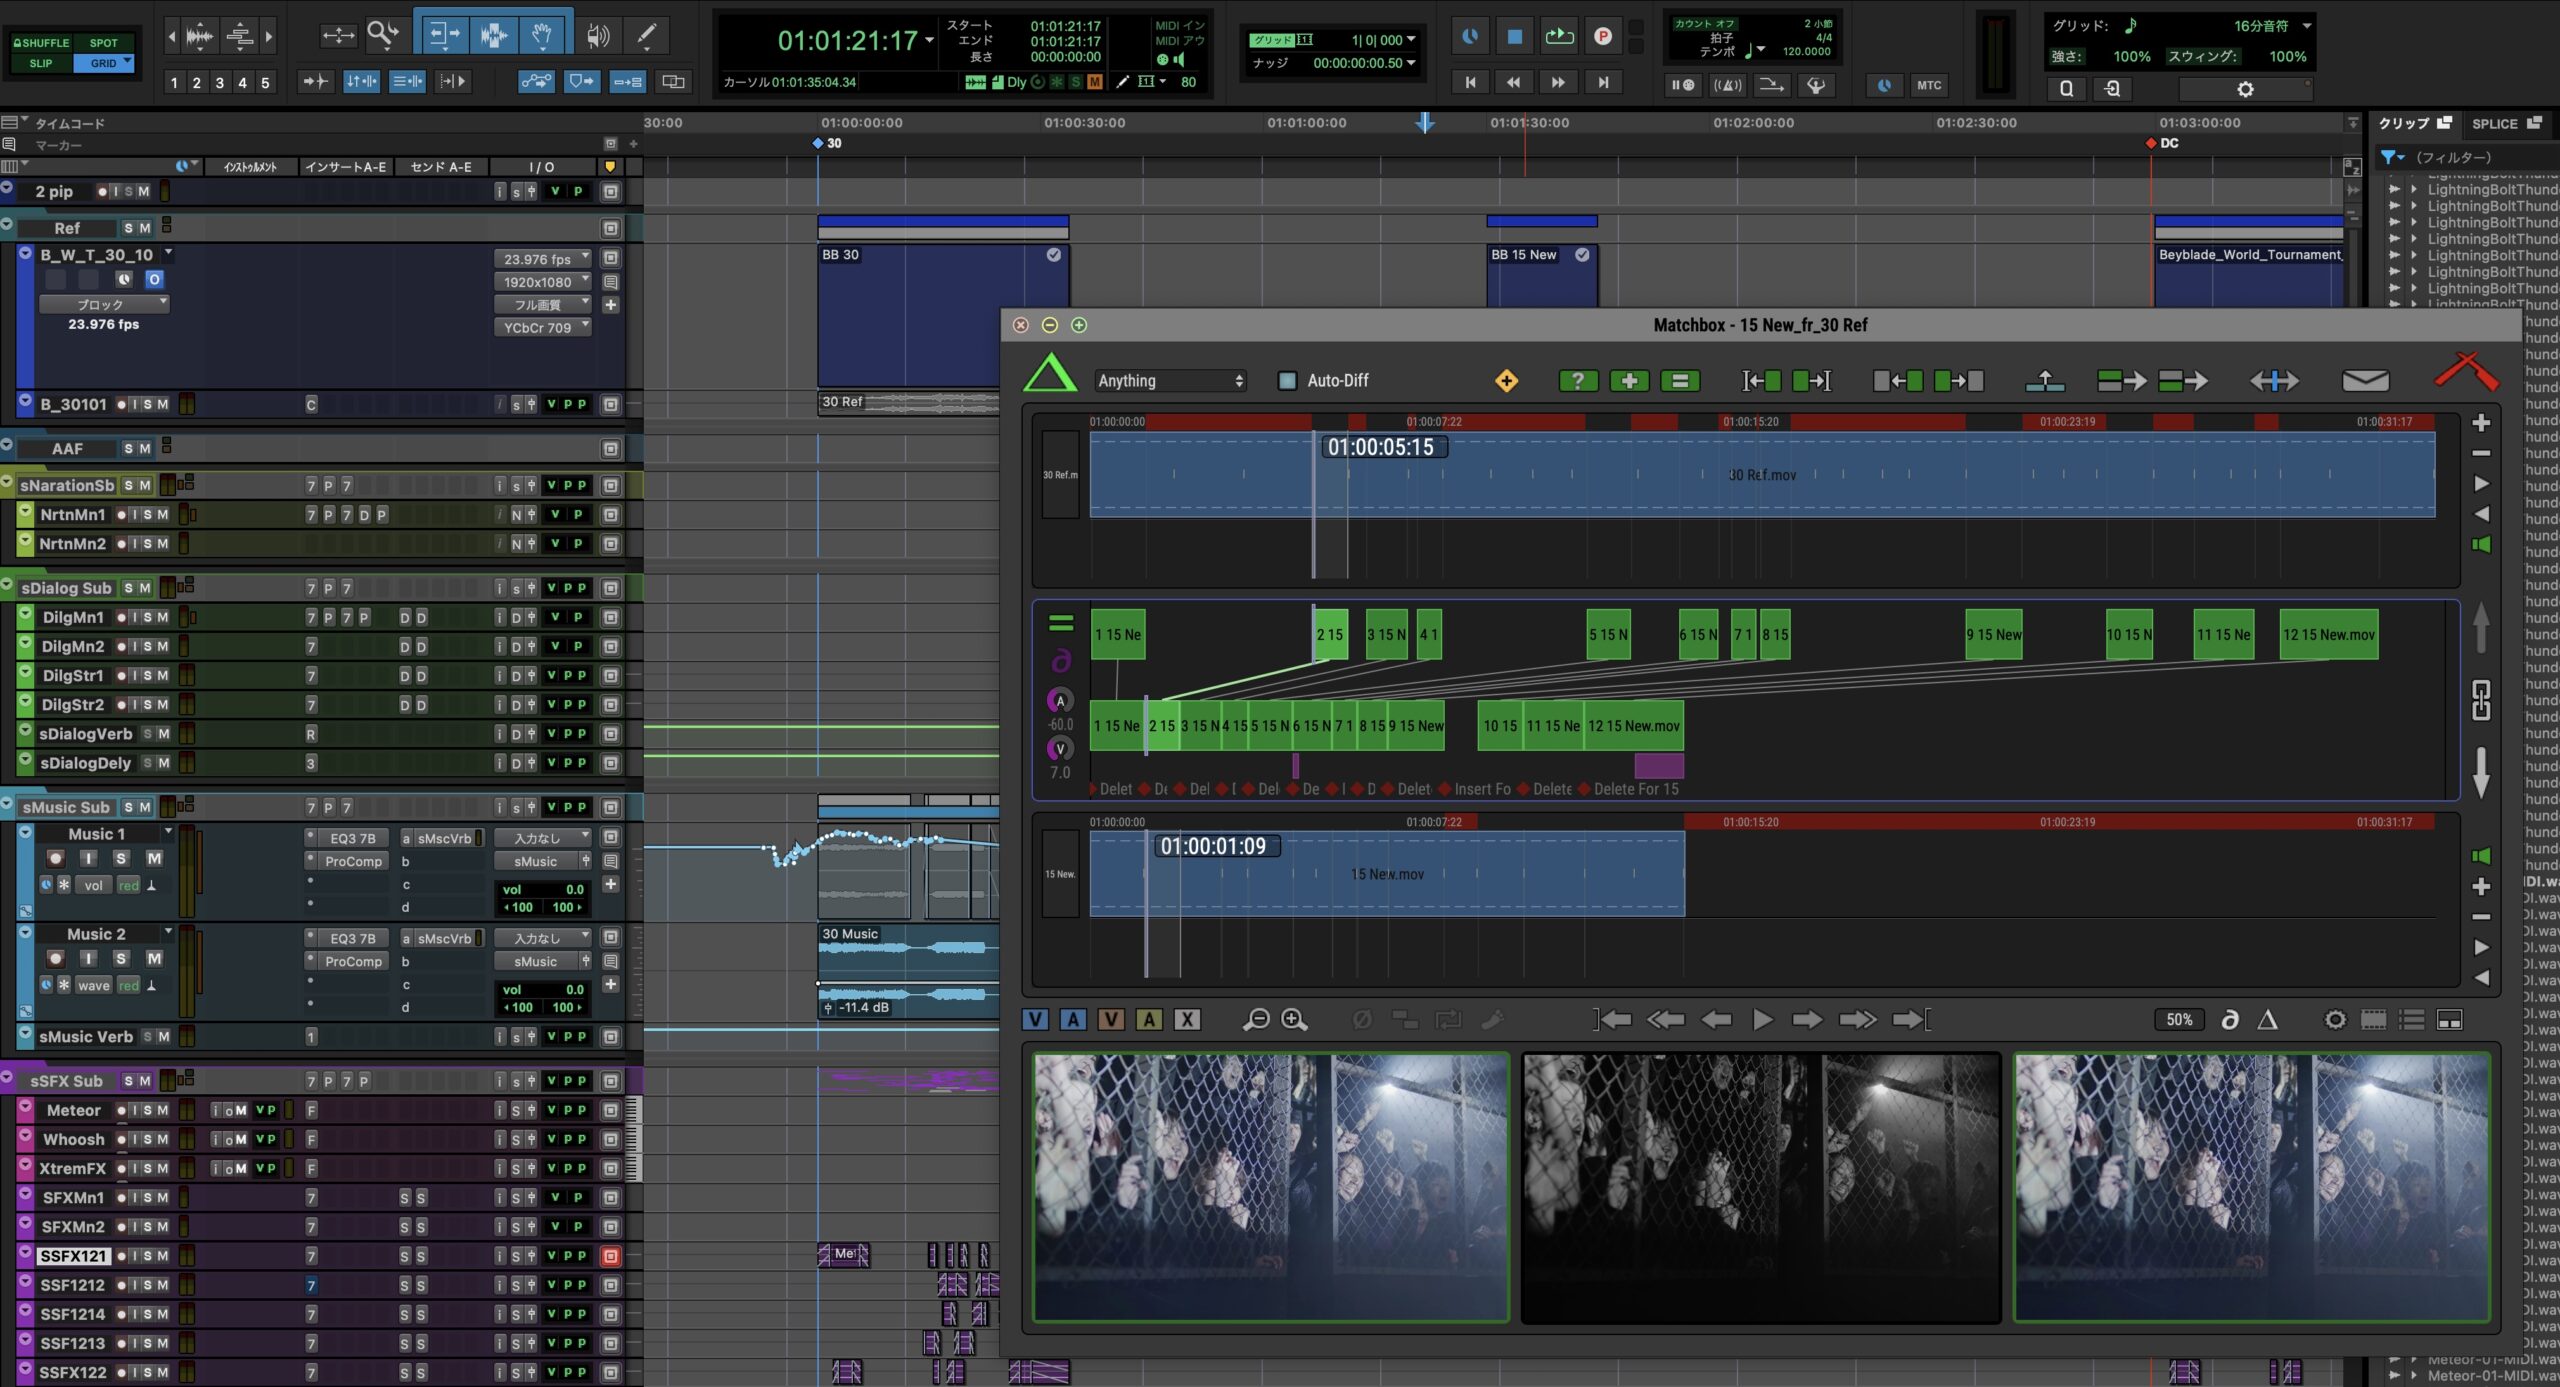2560x1387 pixels.
Task: Solo the Music 1 track
Action: click(121, 858)
